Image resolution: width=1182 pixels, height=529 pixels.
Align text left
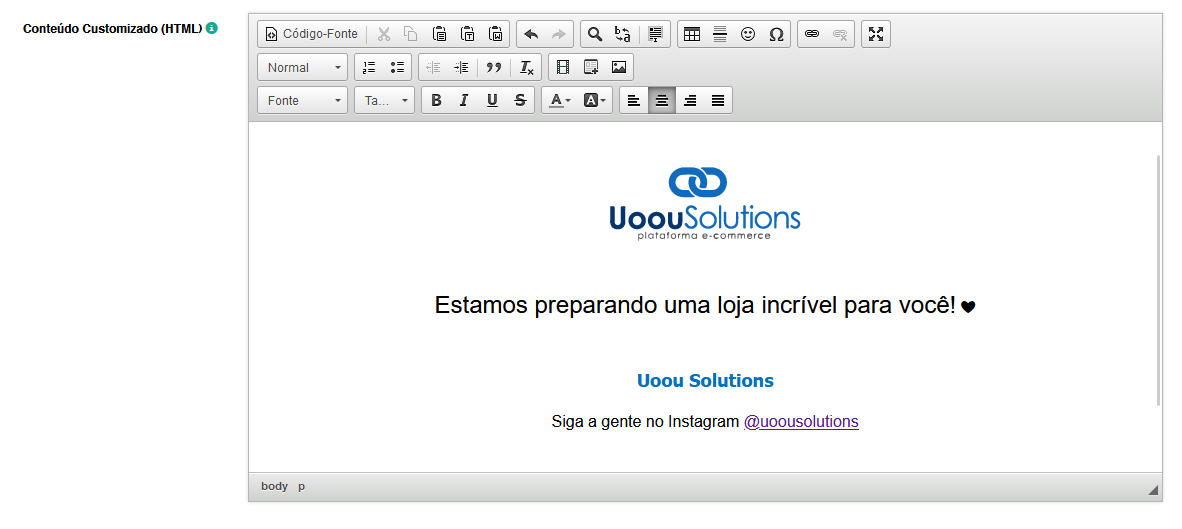[634, 100]
